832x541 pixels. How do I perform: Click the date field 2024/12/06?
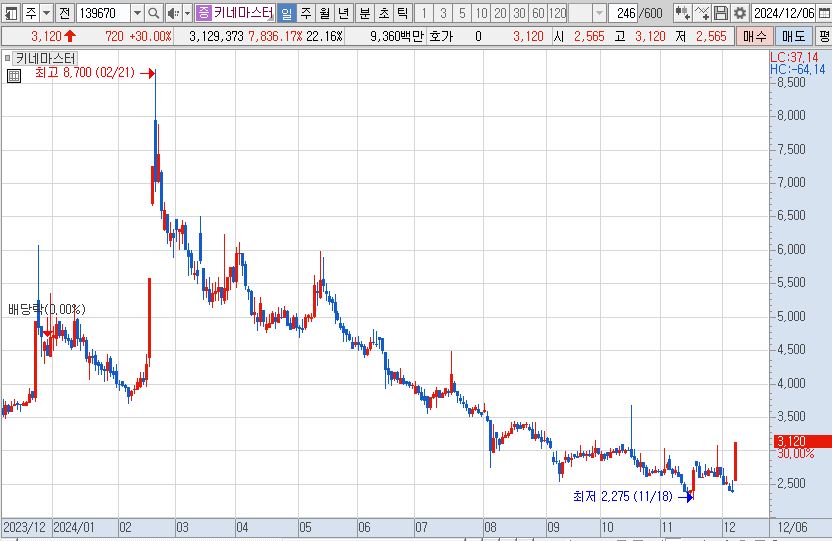pyautogui.click(x=784, y=13)
